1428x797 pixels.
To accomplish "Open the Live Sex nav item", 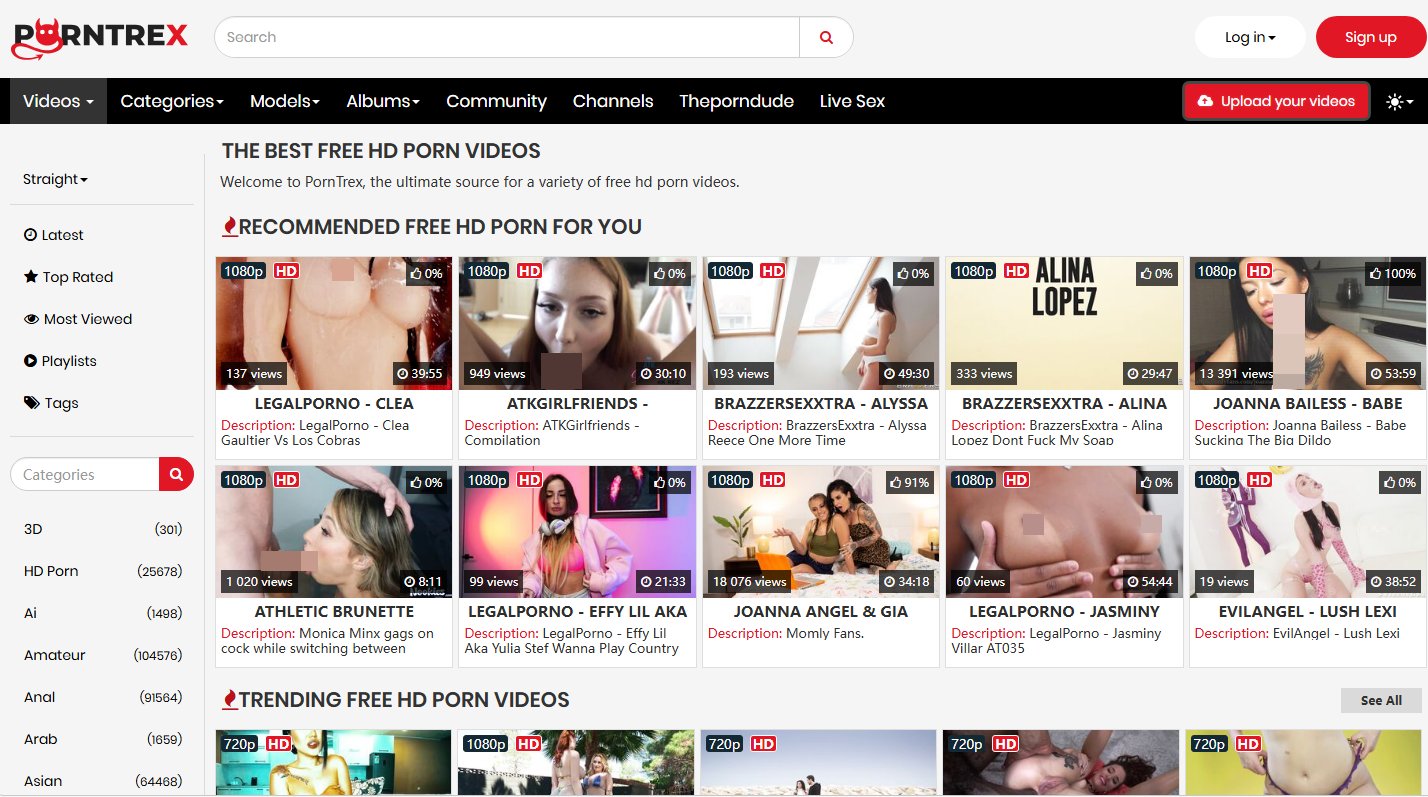I will (852, 101).
